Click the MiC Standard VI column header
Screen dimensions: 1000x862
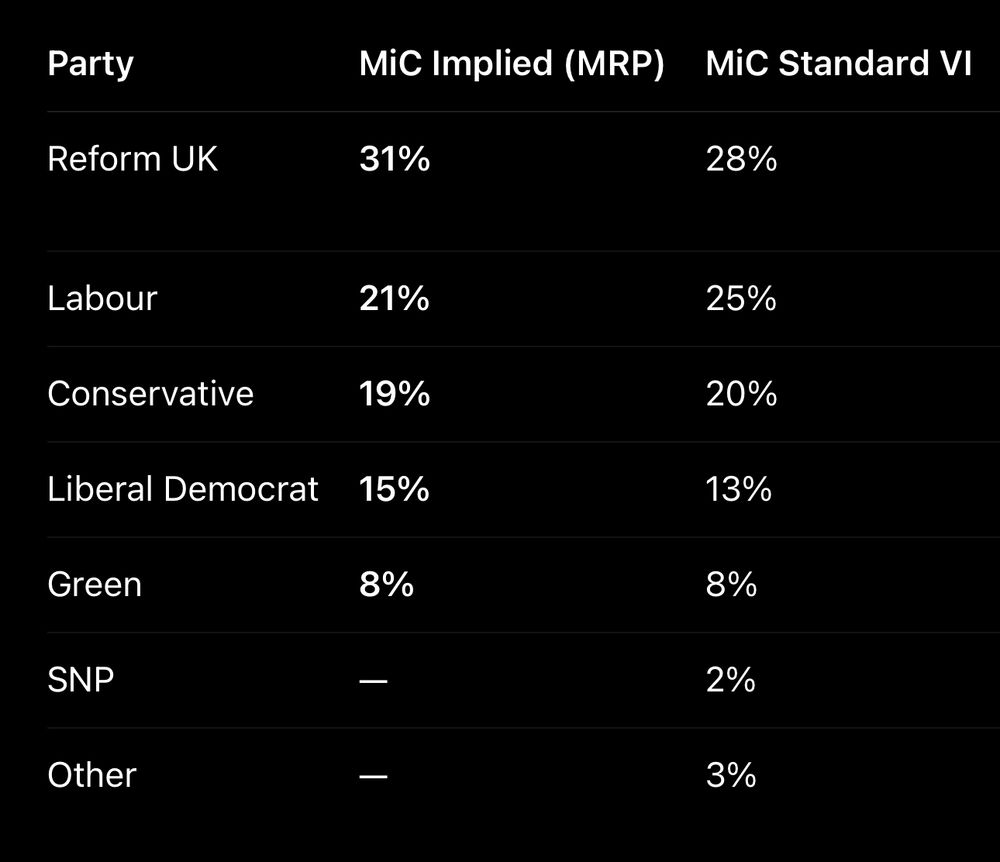tap(838, 64)
